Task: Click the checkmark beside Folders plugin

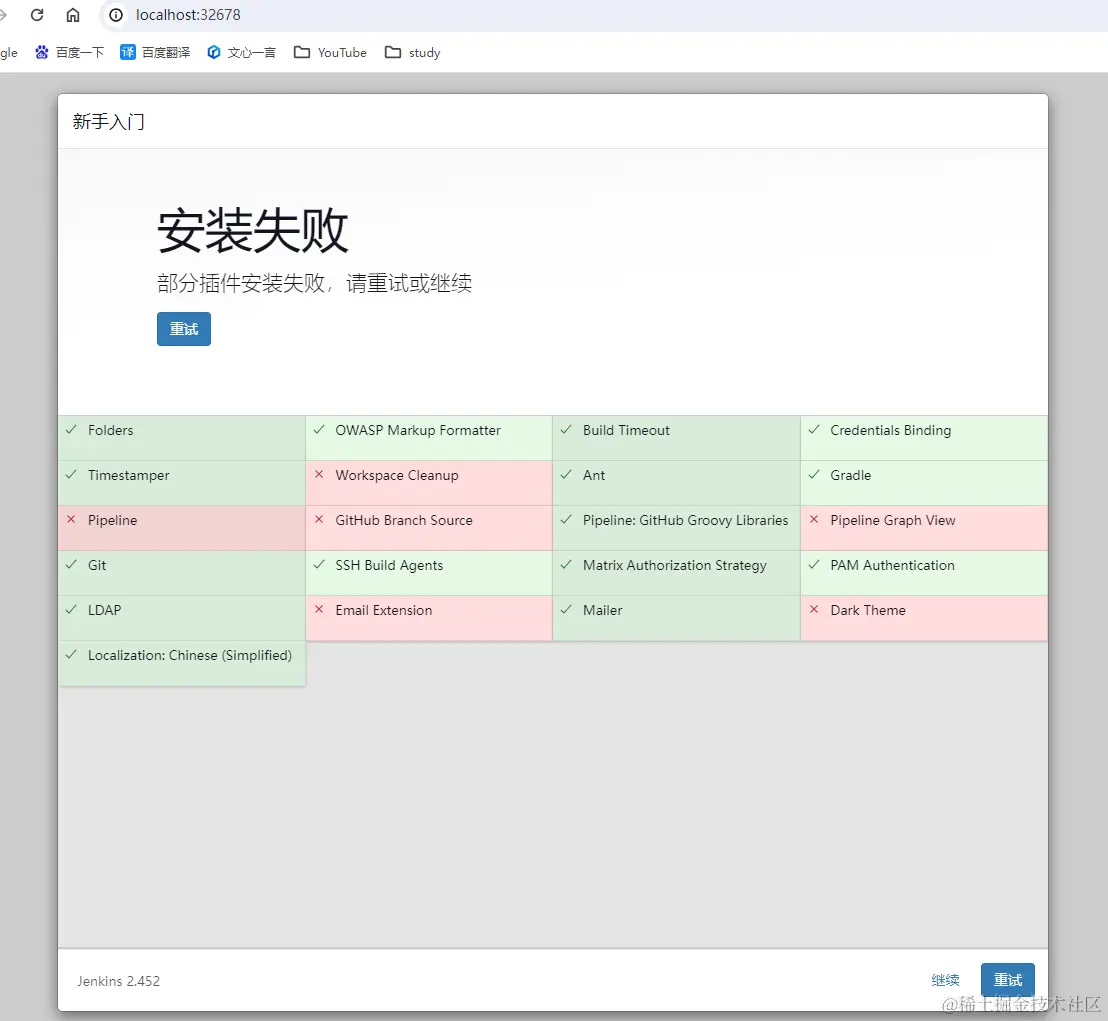Action: [71, 430]
